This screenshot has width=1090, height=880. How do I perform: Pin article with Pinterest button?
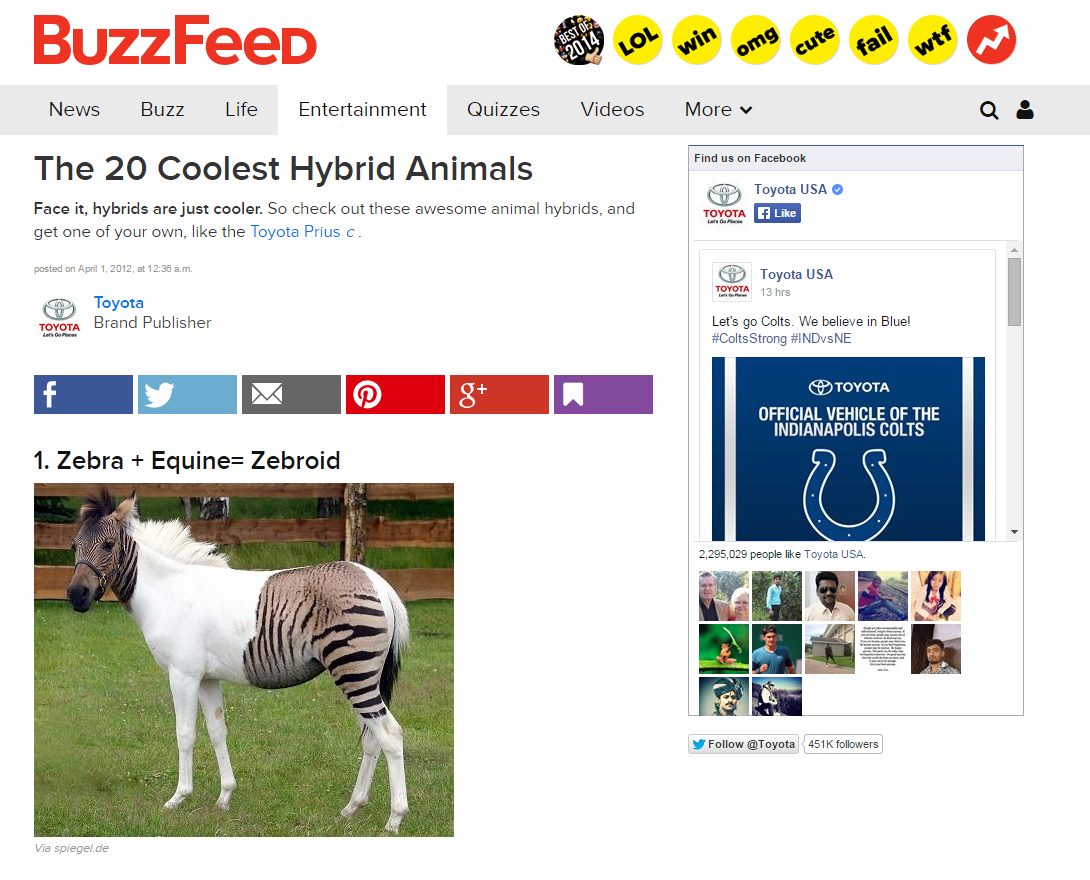click(395, 394)
